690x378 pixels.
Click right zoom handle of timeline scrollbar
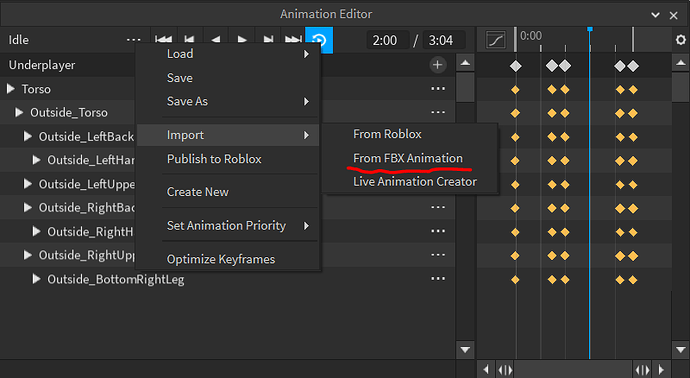point(642,370)
